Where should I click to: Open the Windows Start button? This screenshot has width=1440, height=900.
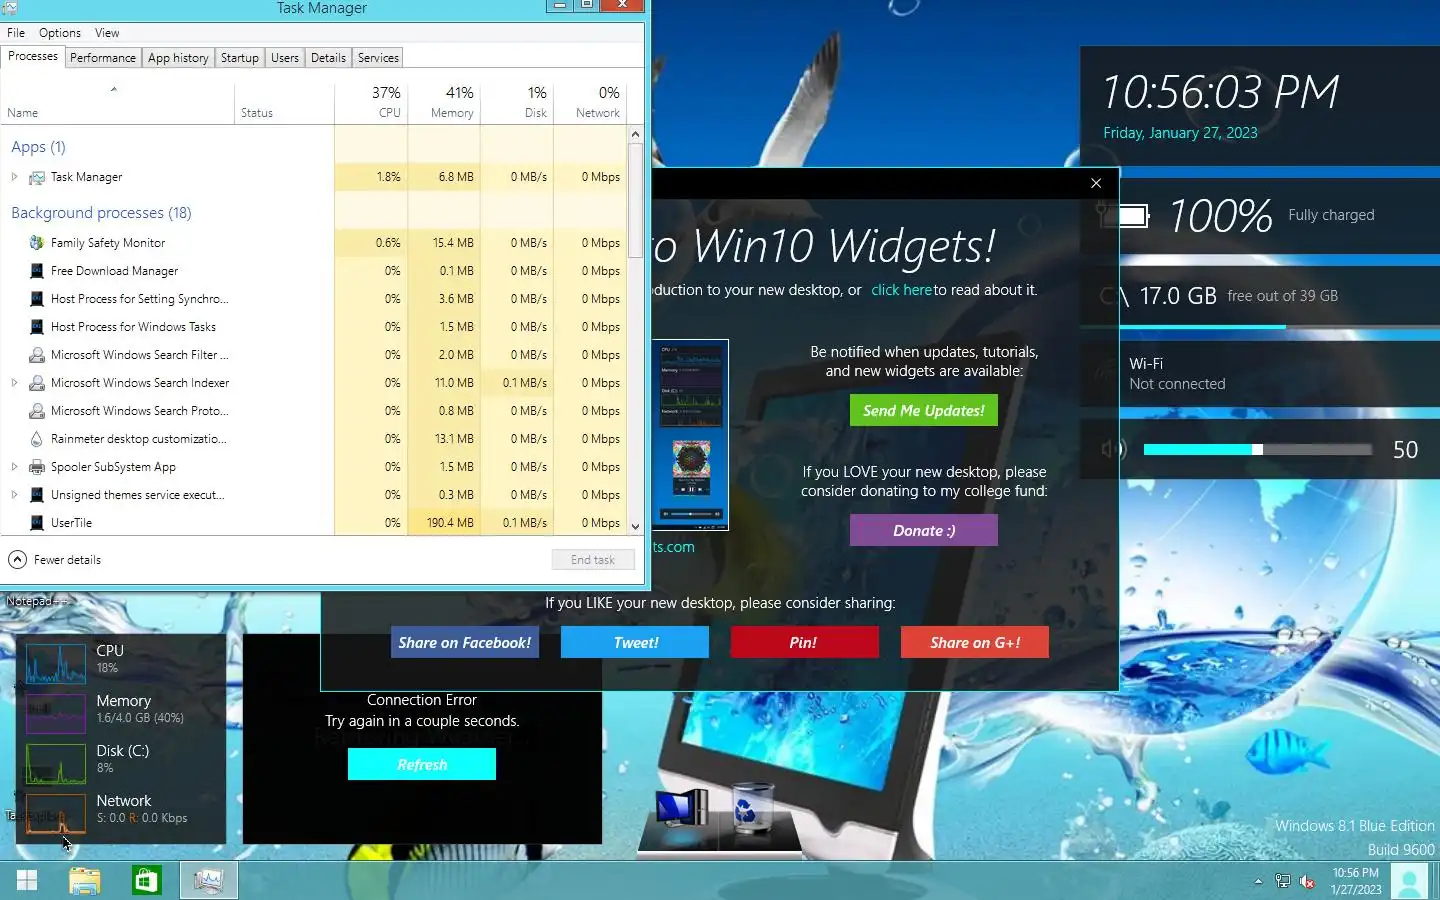27,880
